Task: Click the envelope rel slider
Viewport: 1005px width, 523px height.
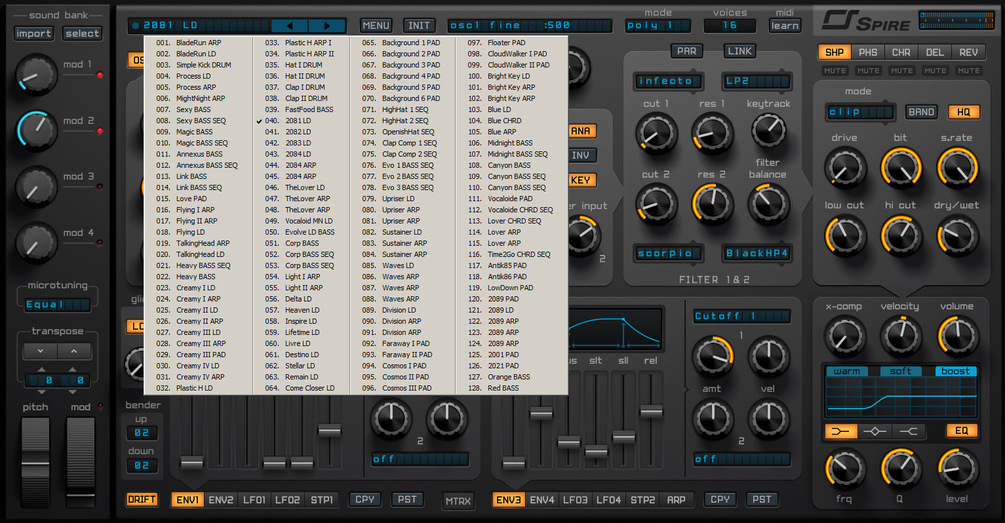Action: pyautogui.click(x=651, y=411)
